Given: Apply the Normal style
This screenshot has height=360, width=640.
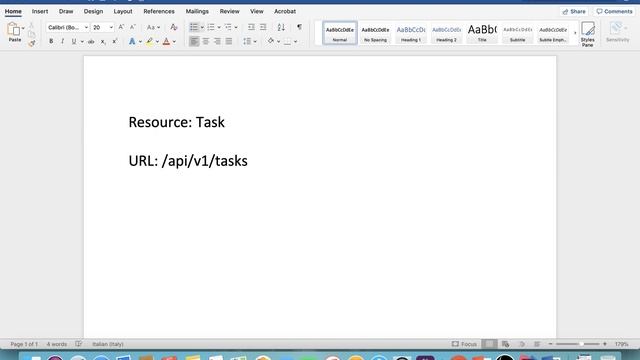Looking at the screenshot, I should [x=340, y=33].
